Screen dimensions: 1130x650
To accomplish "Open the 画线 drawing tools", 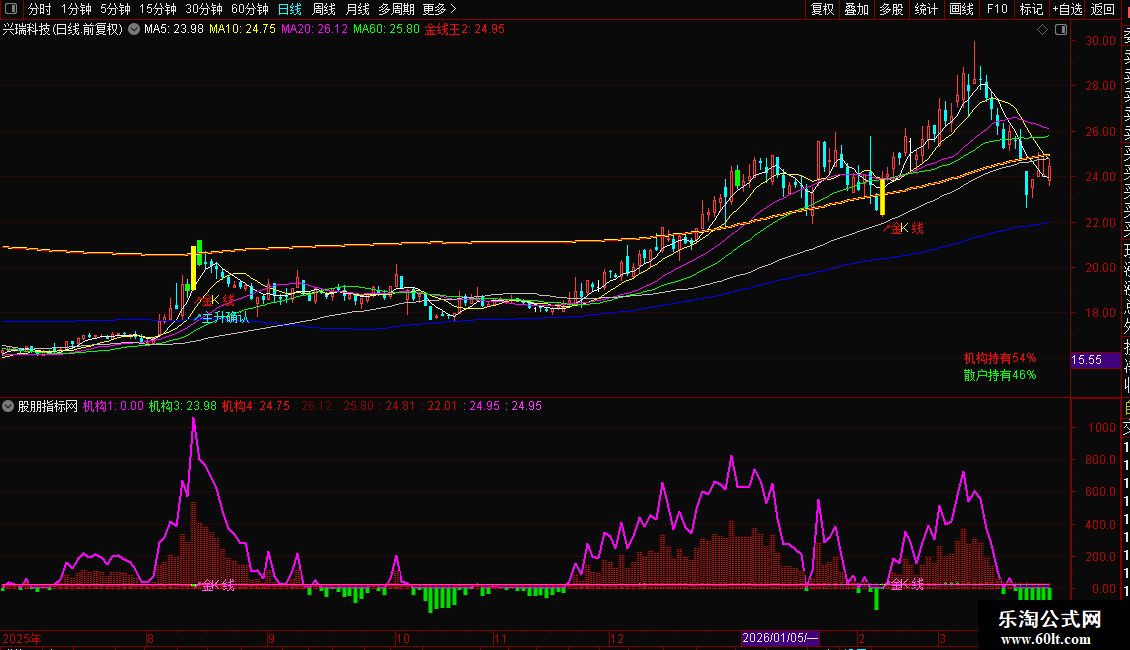I will pos(961,9).
